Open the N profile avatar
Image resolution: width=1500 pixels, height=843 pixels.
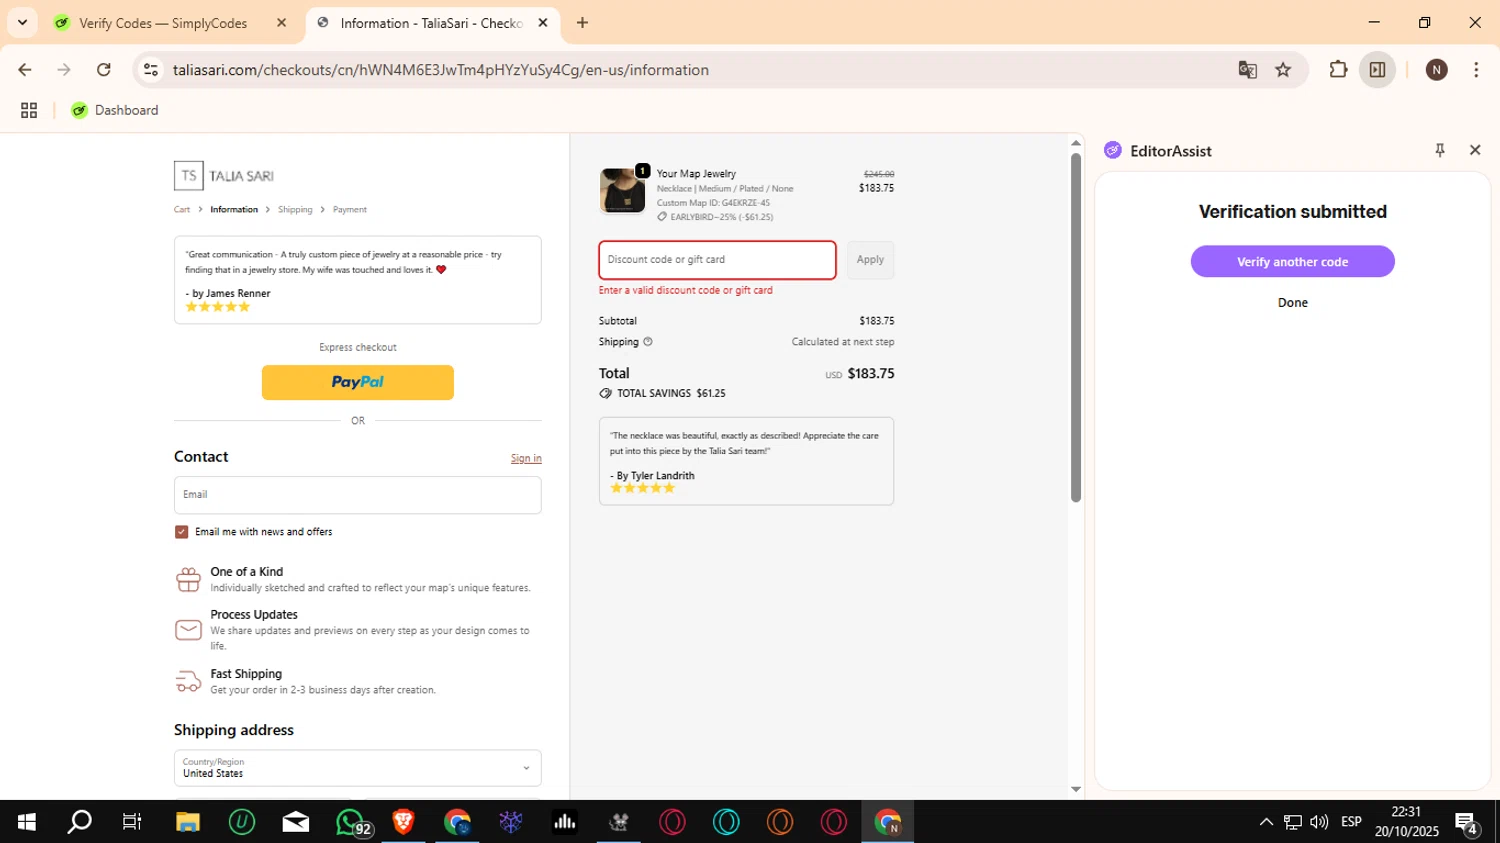coord(1437,70)
